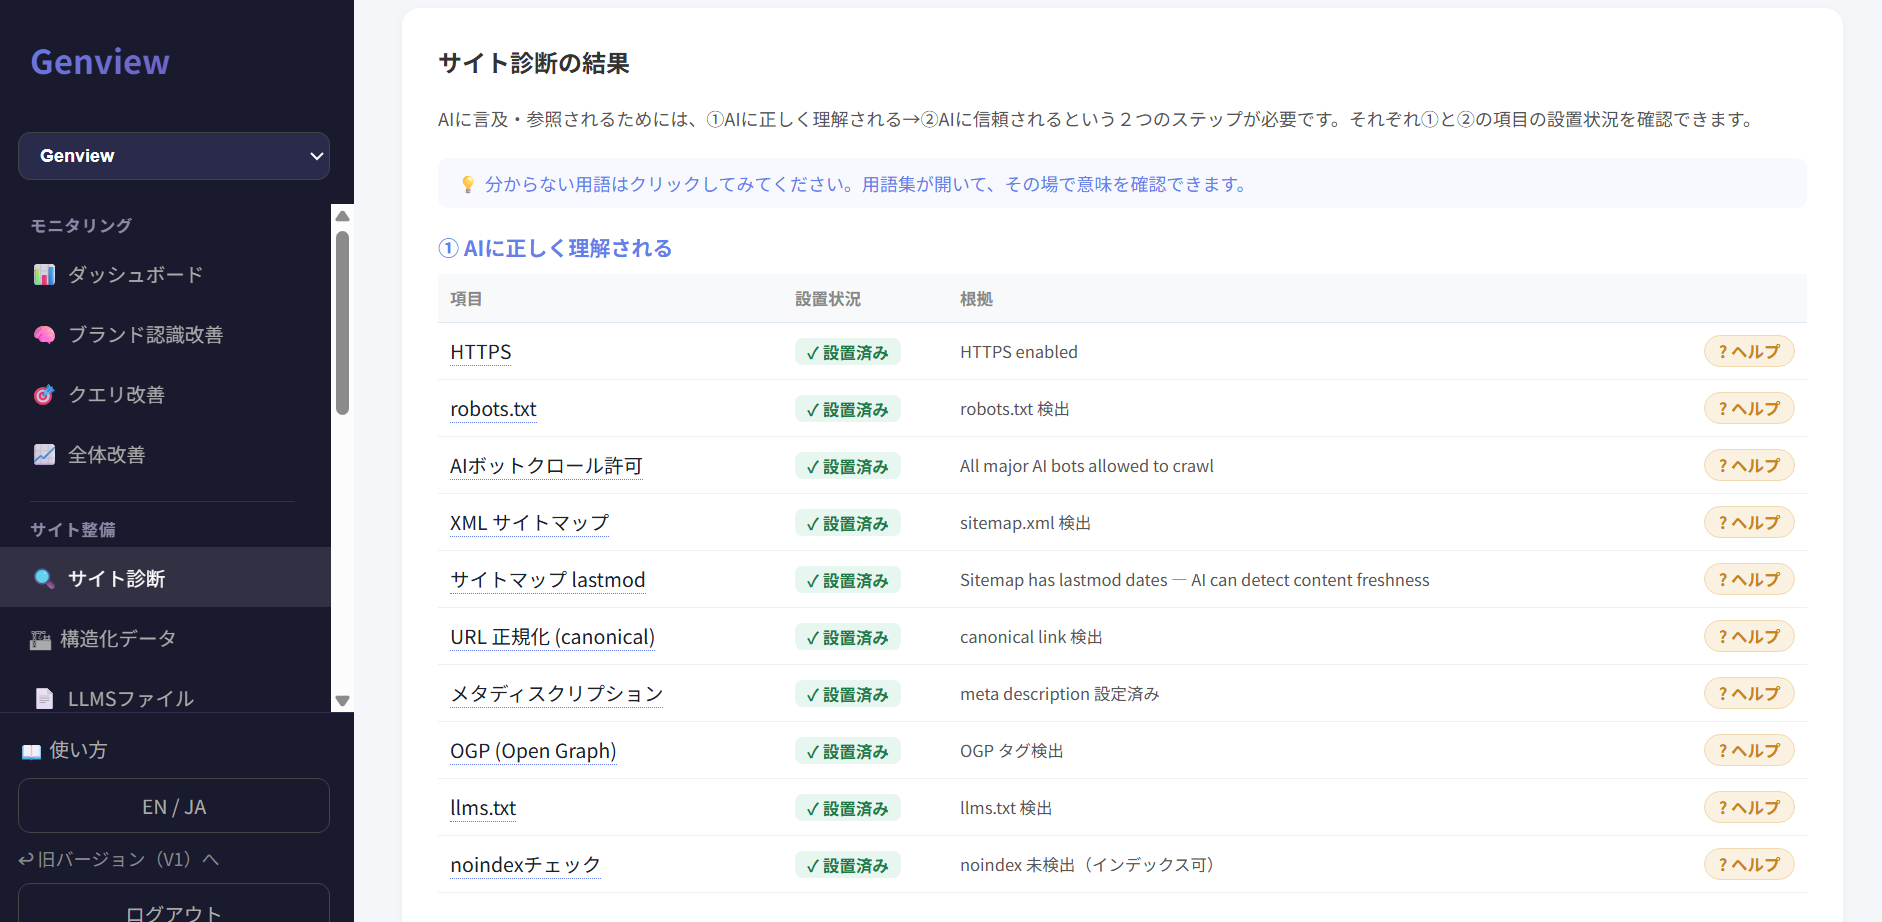Click the brain icon for ブランド認識改善
Viewport: 1882px width, 922px height.
click(44, 335)
